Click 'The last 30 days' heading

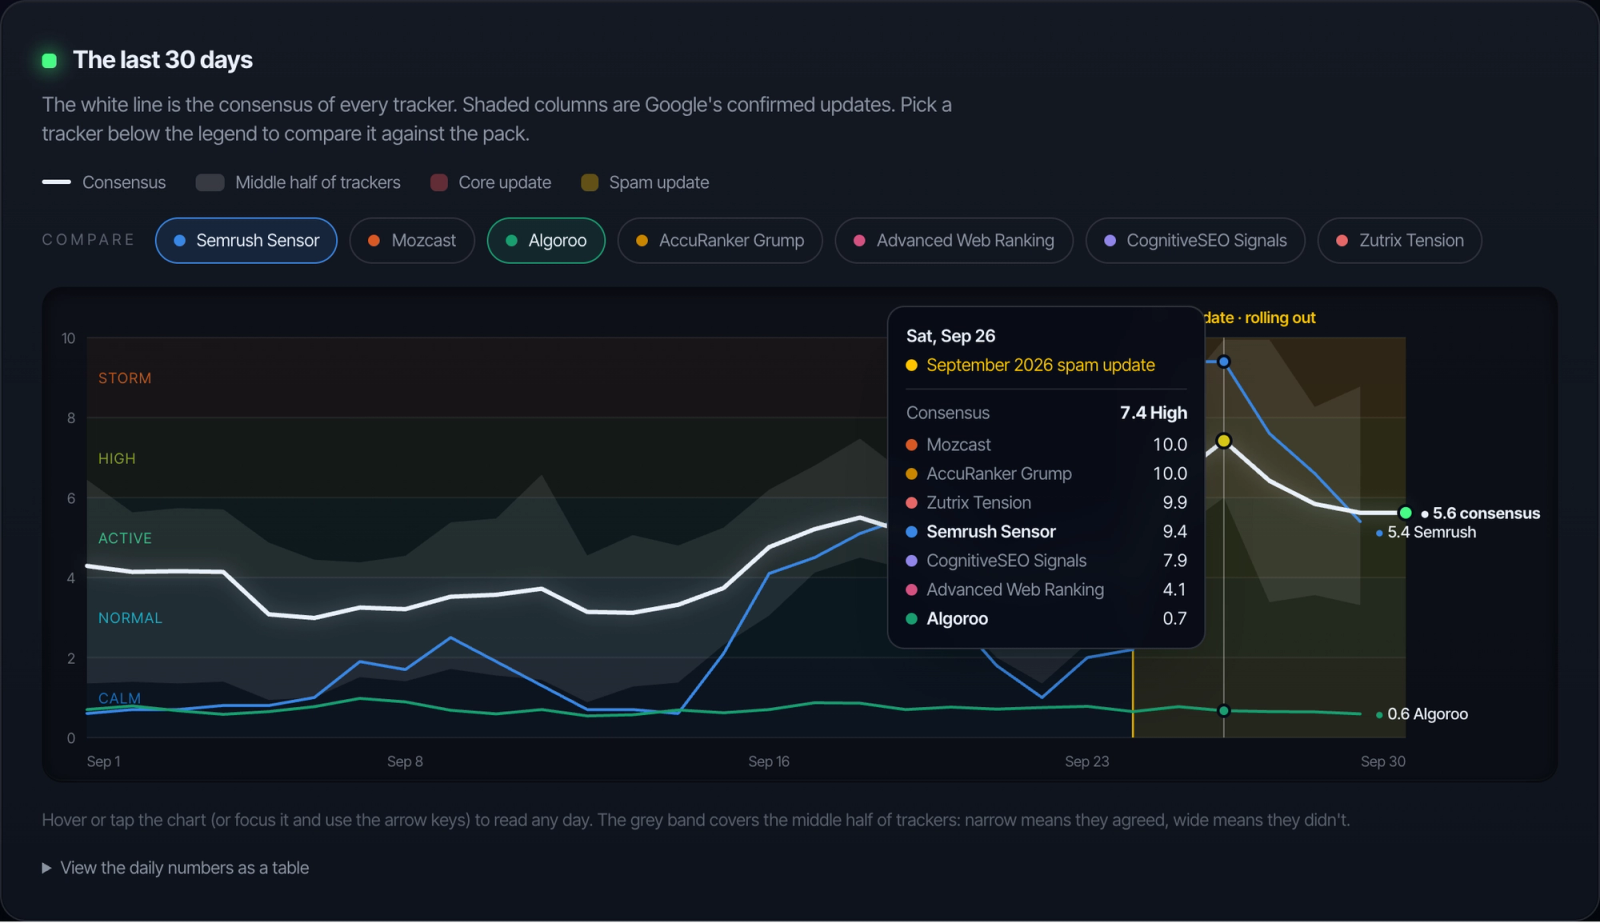coord(163,60)
